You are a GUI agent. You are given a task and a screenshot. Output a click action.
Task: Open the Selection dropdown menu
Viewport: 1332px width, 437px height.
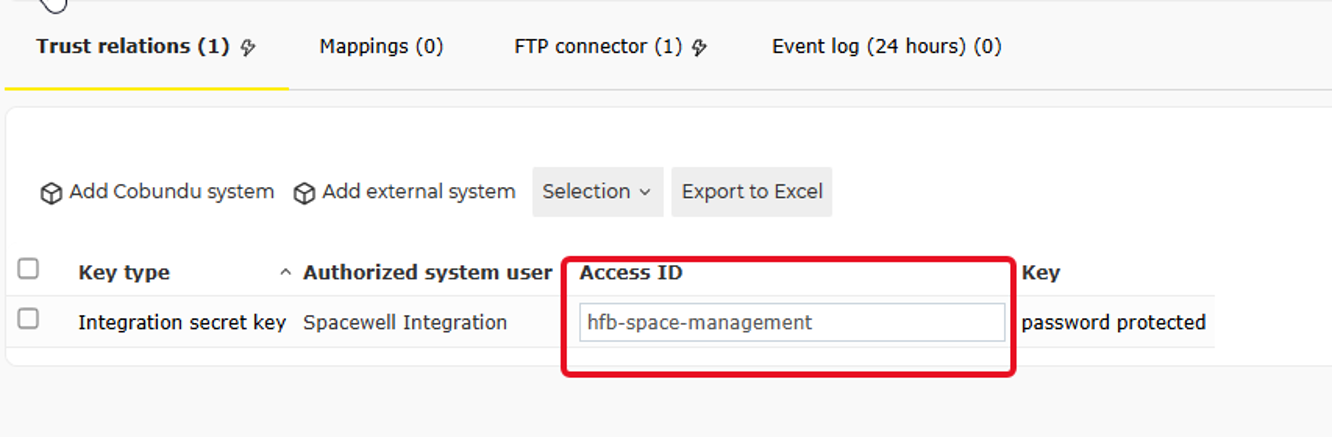click(597, 192)
